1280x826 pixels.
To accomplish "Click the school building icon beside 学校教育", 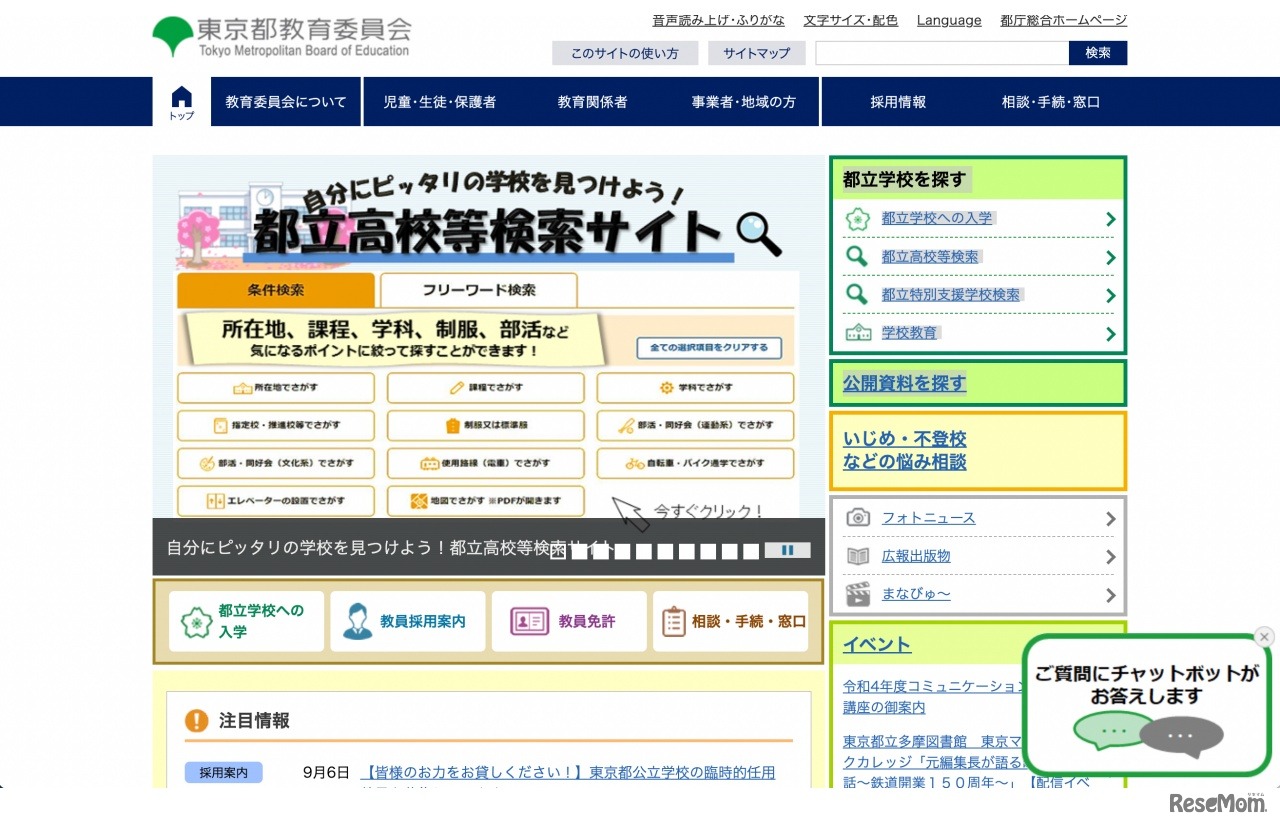I will click(857, 333).
